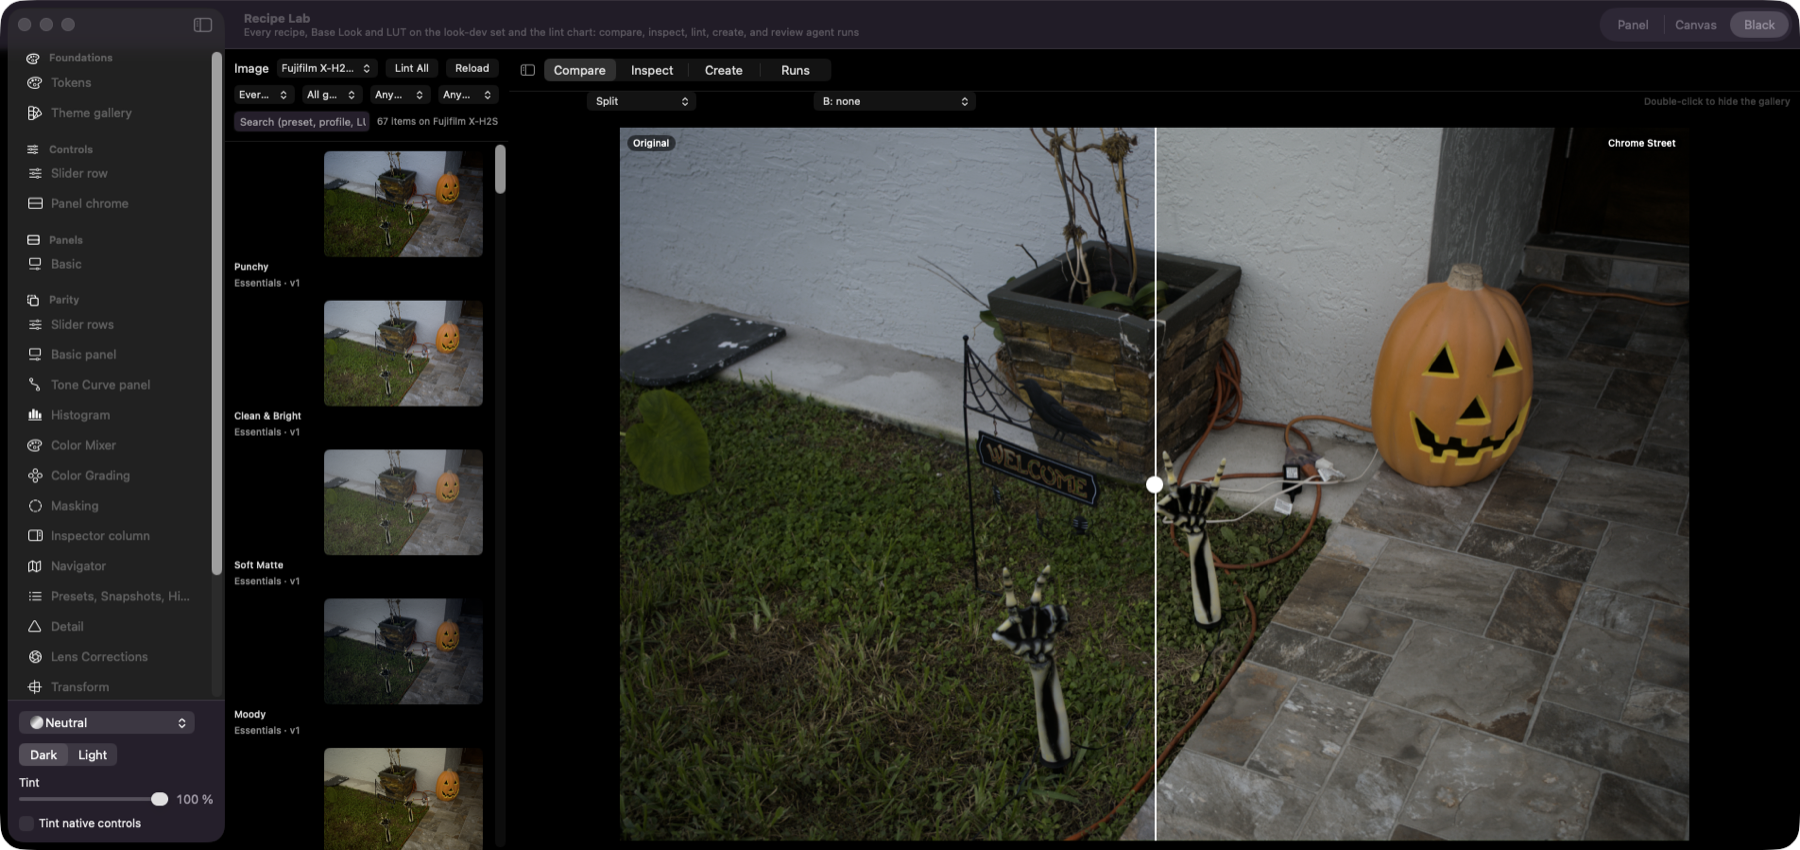Click the Presets, Snapshots list icon
The image size is (1800, 850).
(35, 596)
